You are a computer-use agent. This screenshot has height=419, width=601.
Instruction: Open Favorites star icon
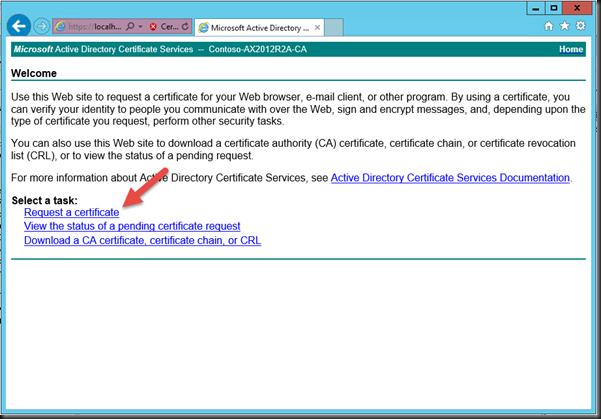(x=565, y=26)
